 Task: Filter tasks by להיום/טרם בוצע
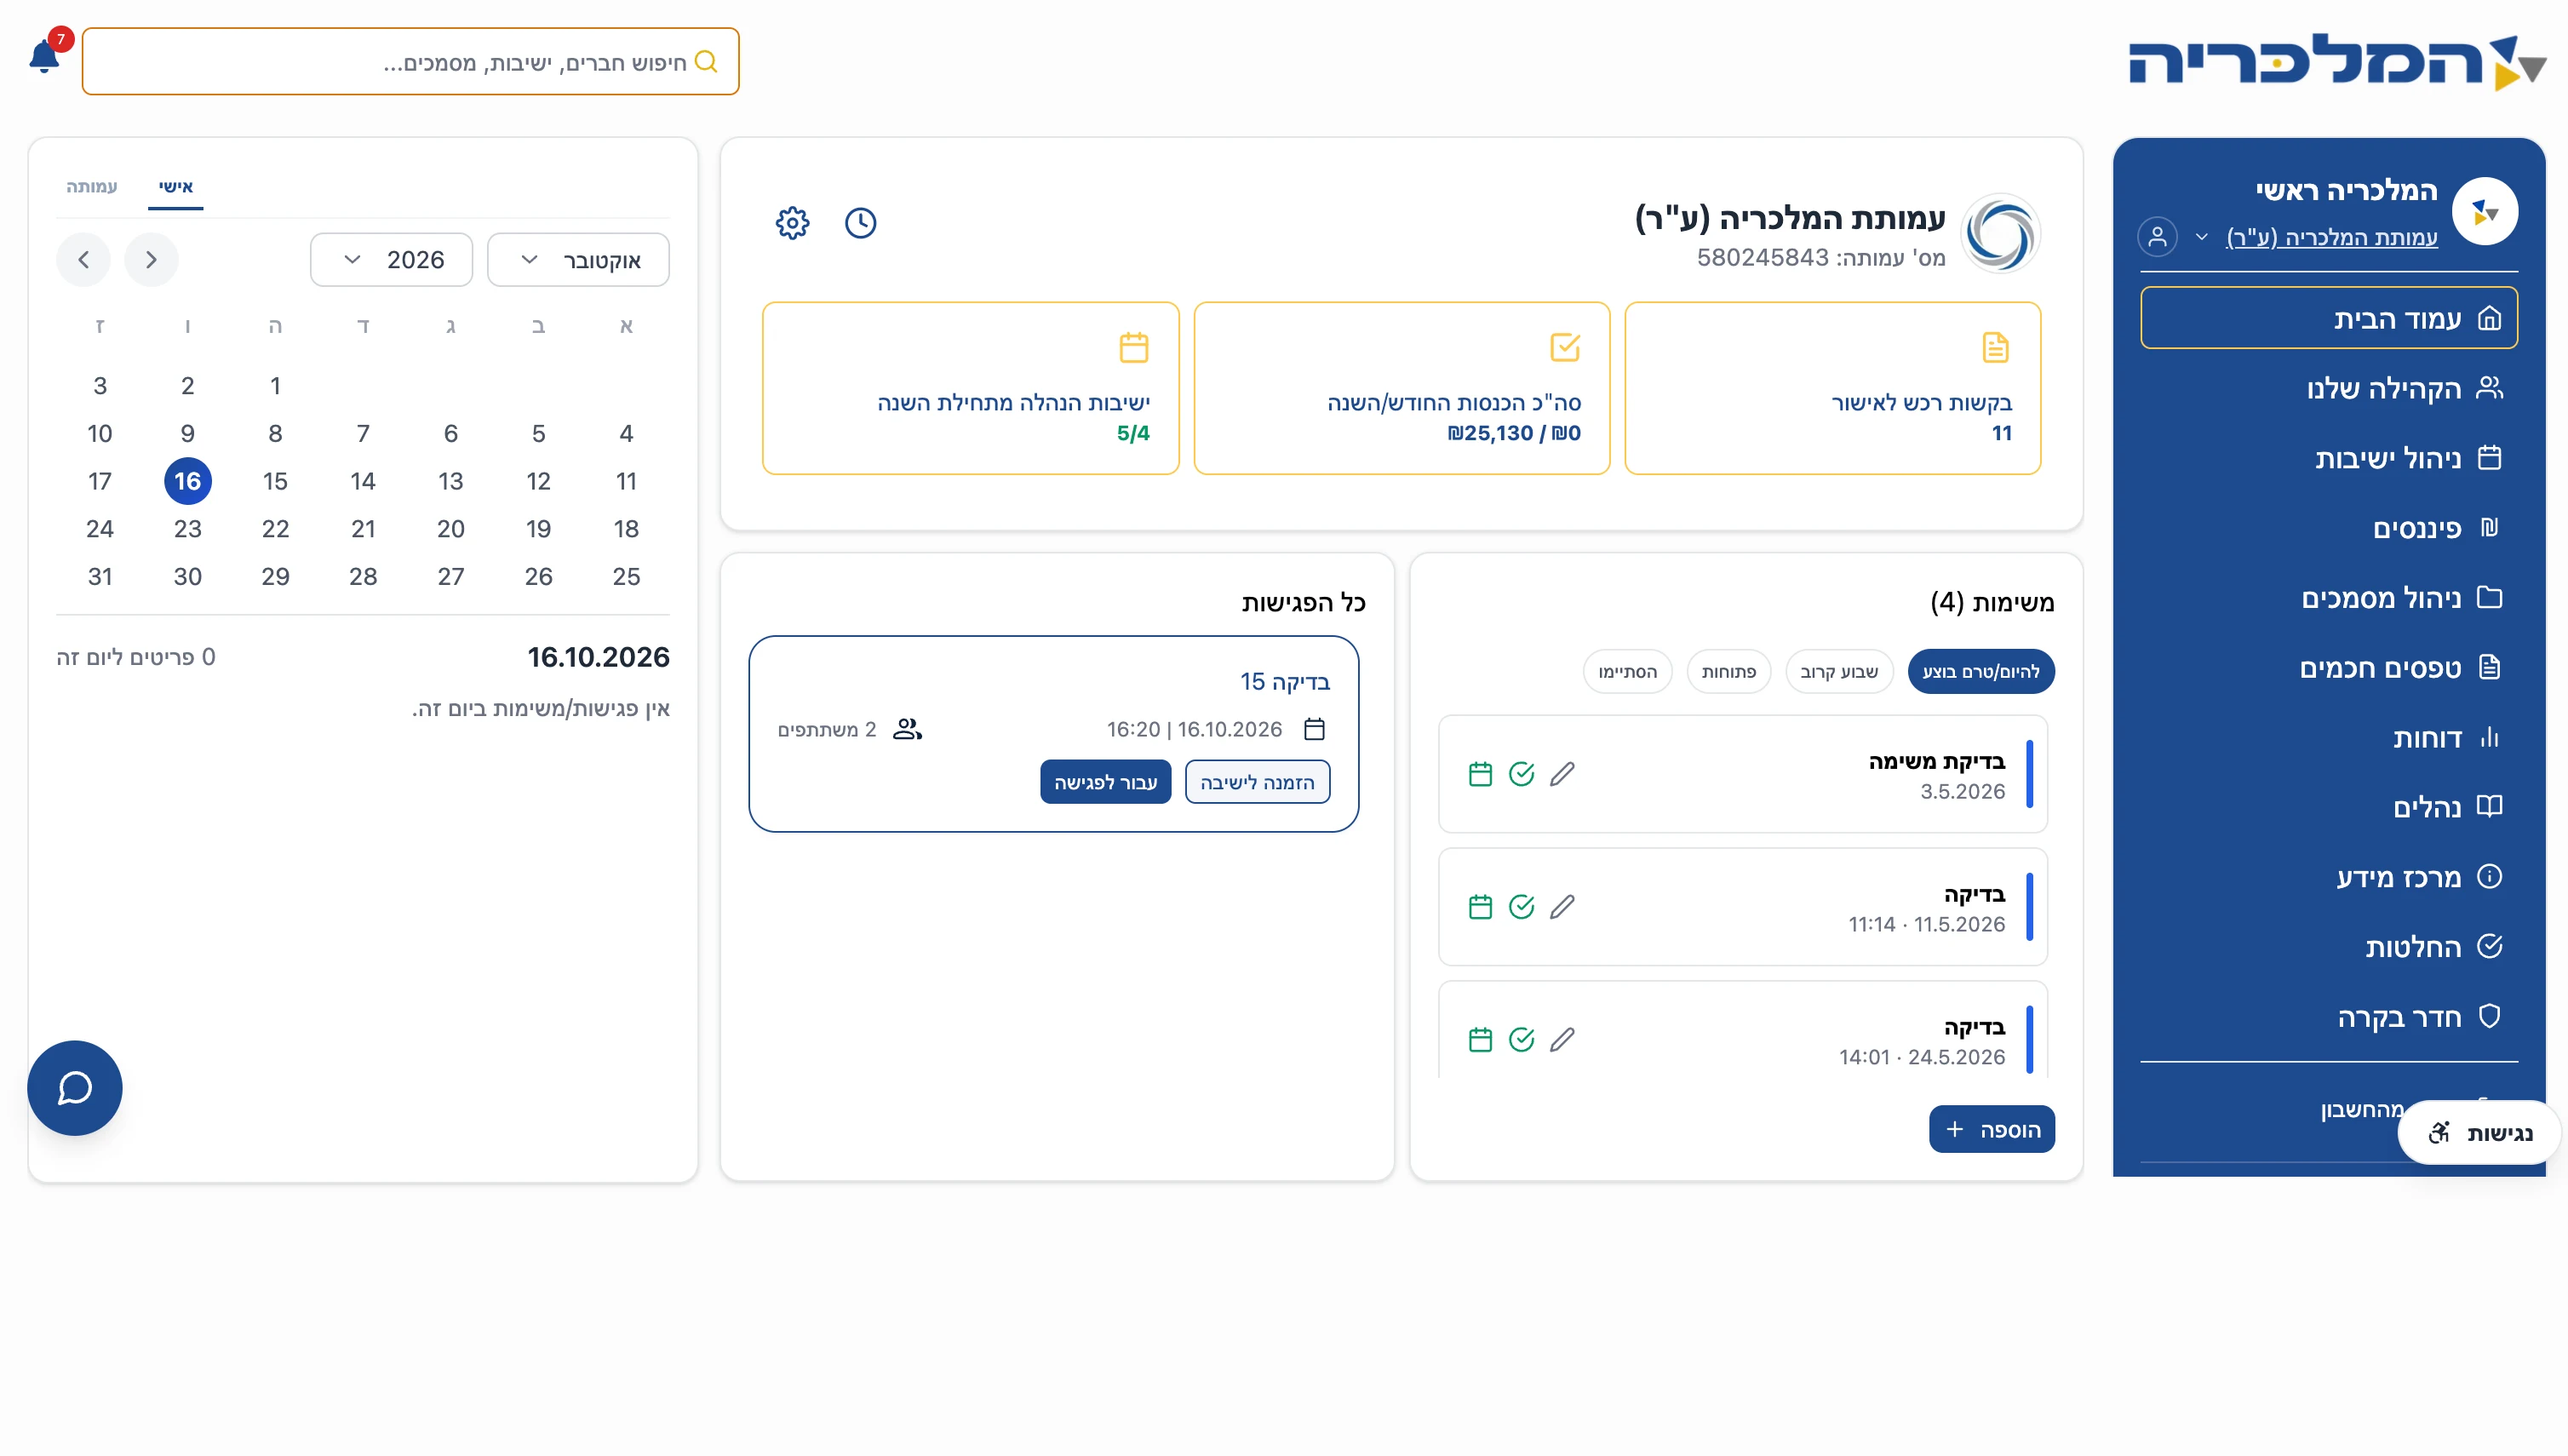coord(1980,671)
